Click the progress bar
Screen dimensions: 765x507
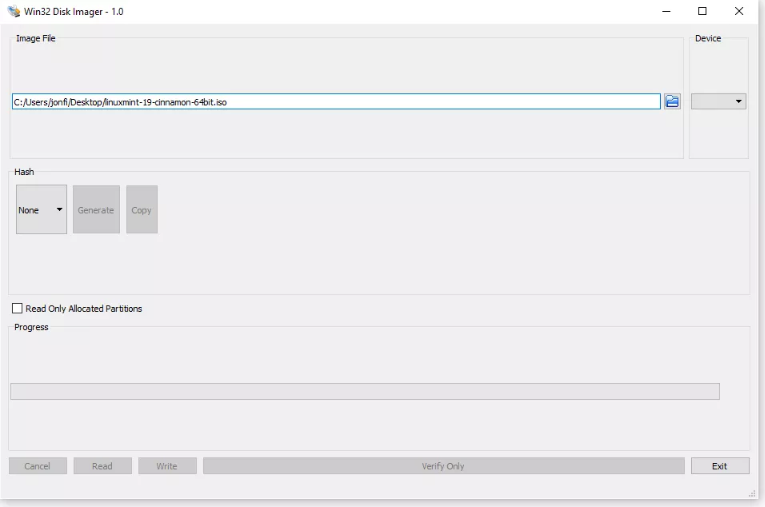(364, 391)
